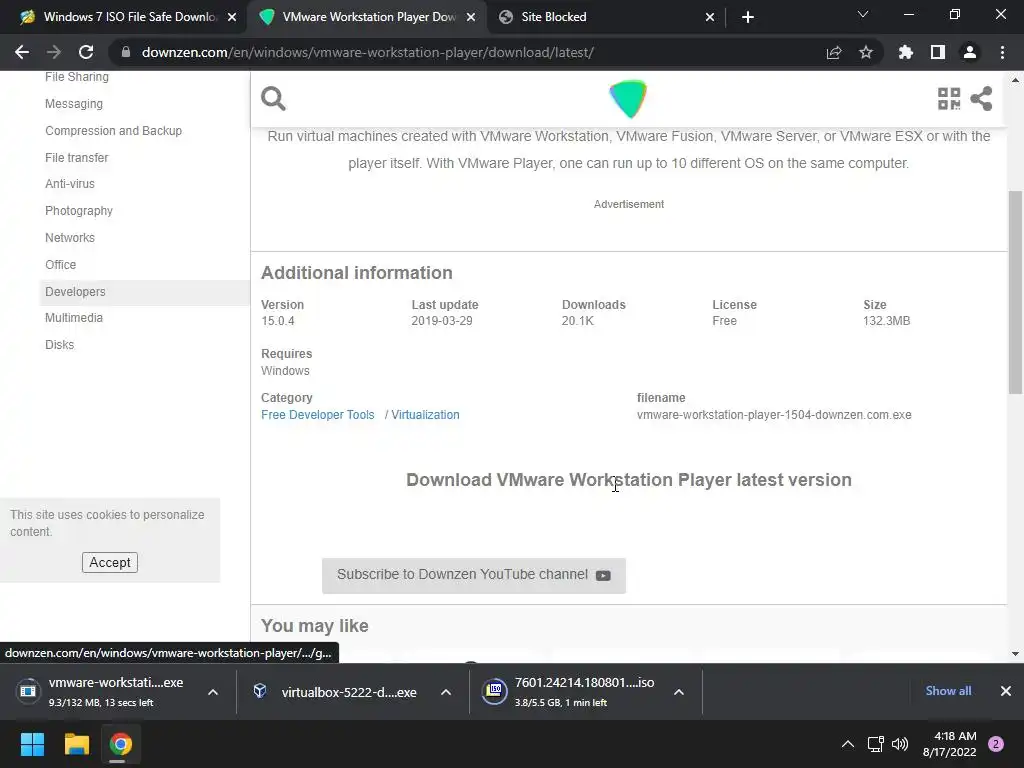Open a new tab with the plus icon

(x=748, y=17)
